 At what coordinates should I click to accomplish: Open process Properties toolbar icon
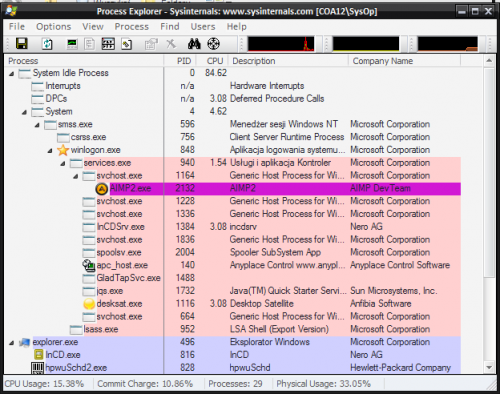(x=151, y=44)
